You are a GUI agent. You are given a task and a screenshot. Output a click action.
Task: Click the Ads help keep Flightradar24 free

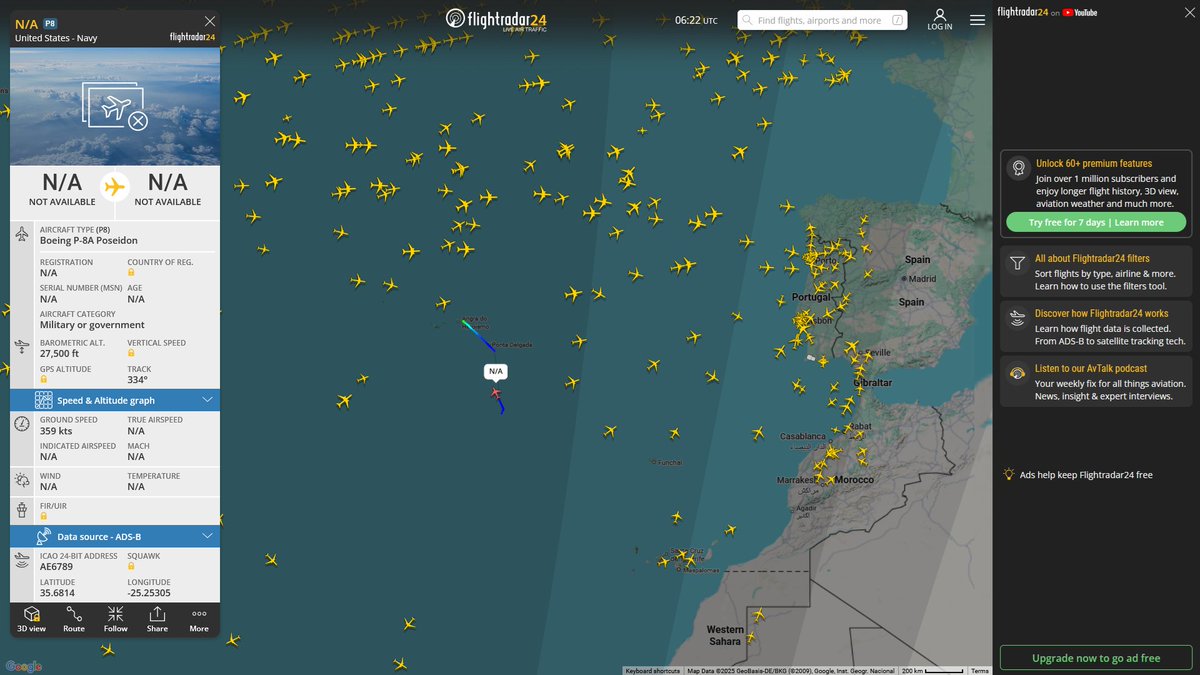click(1086, 475)
